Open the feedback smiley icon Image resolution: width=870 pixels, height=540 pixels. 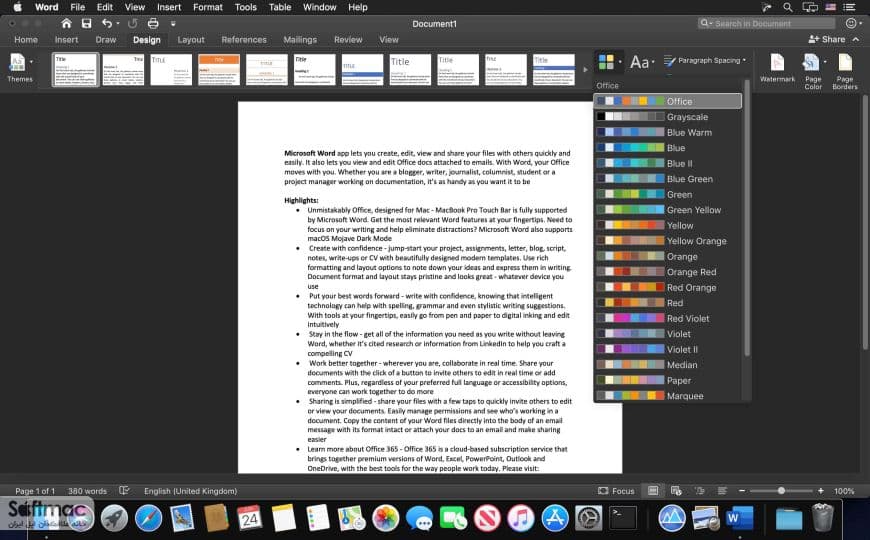pyautogui.click(x=851, y=23)
